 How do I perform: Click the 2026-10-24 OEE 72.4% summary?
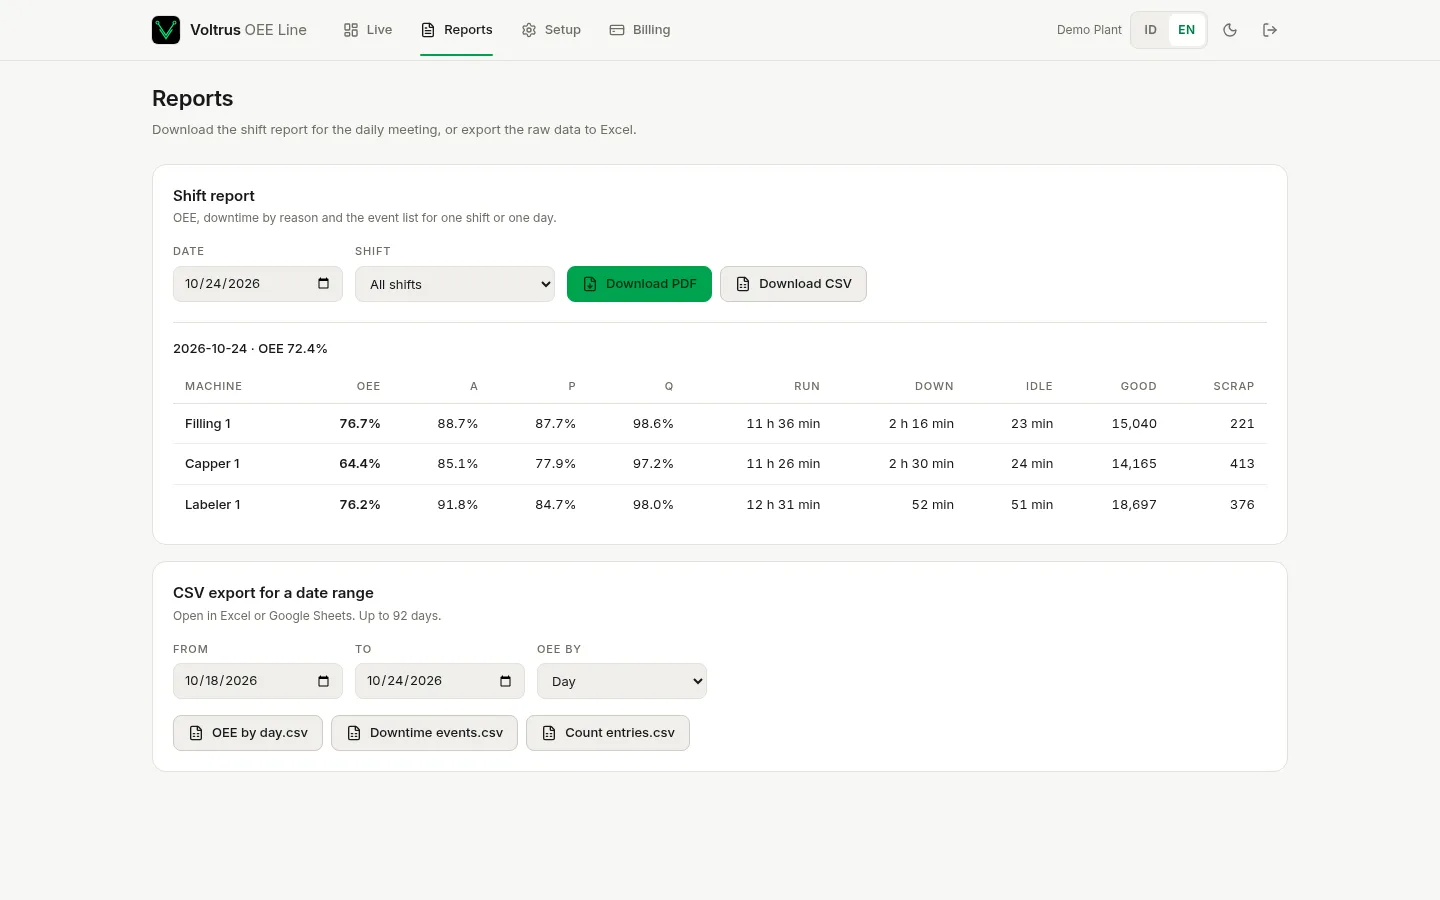point(250,349)
